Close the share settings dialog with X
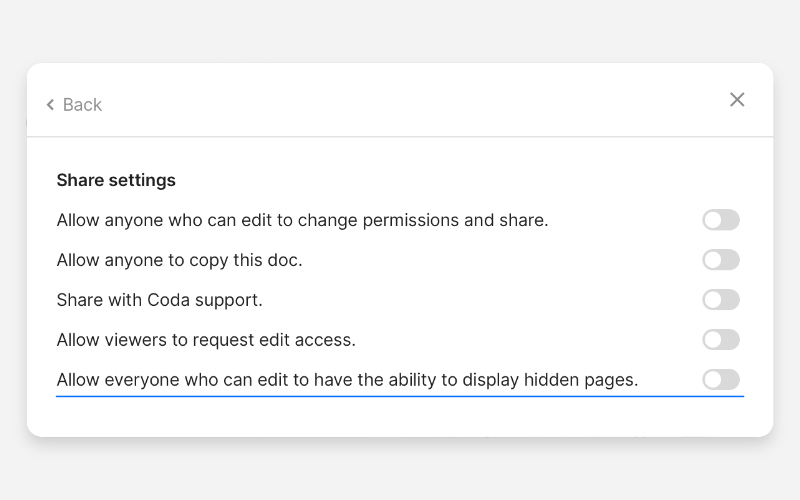This screenshot has height=500, width=800. coord(737,99)
